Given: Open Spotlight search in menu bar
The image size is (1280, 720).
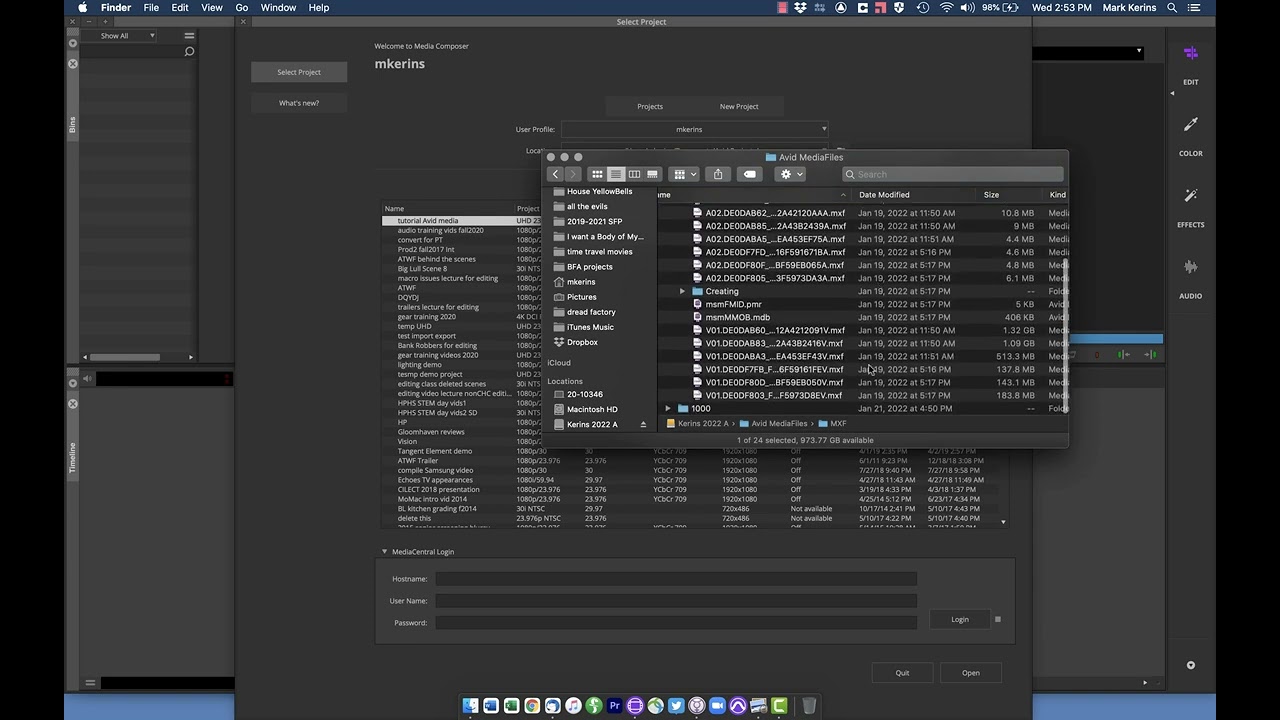Looking at the screenshot, I should pos(1172,8).
